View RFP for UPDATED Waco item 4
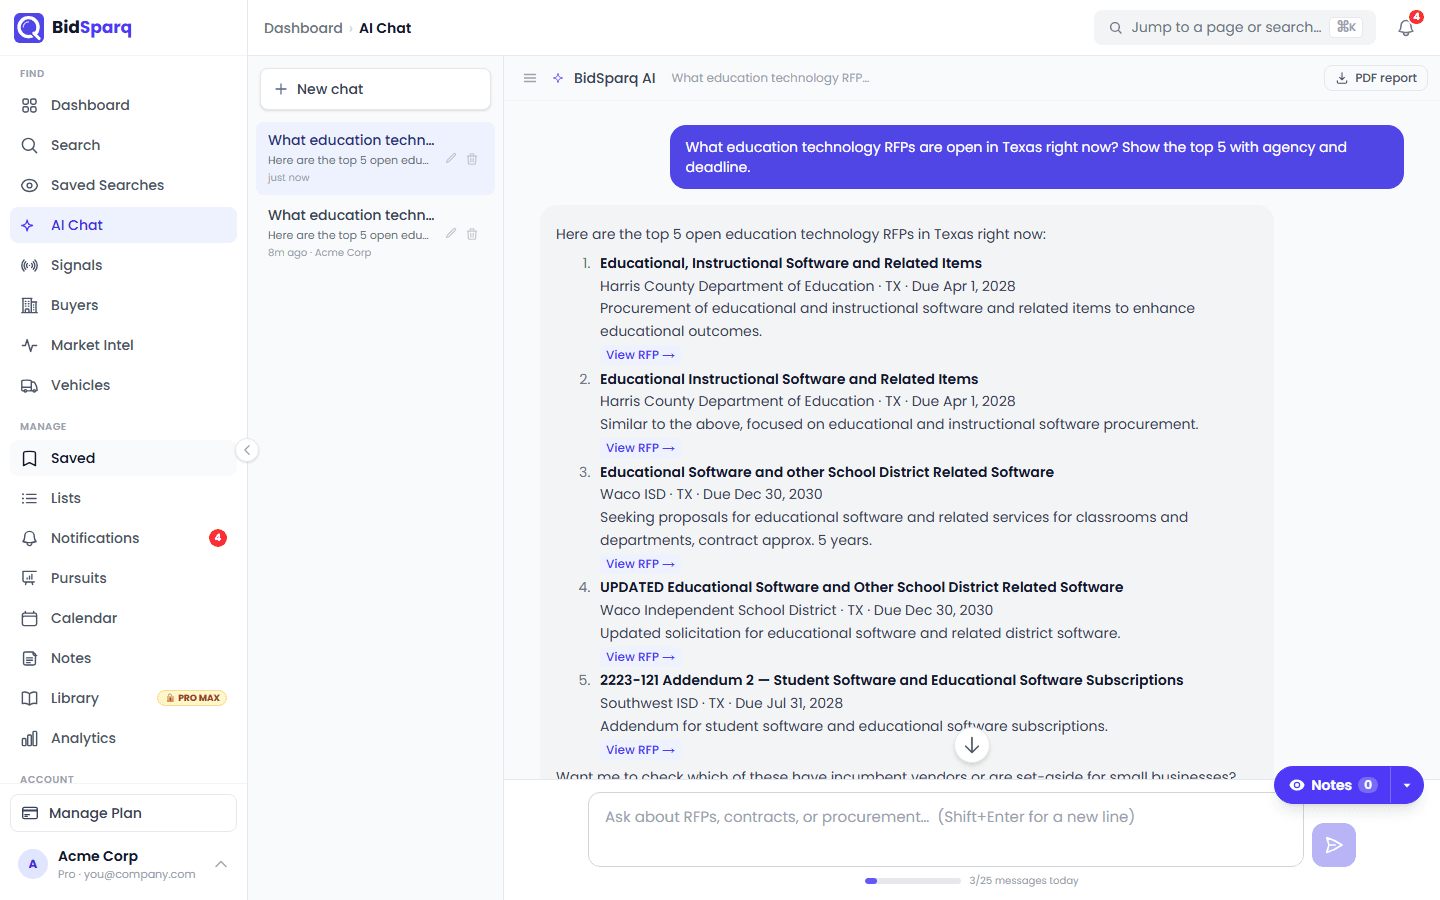1440x900 pixels. coord(640,657)
